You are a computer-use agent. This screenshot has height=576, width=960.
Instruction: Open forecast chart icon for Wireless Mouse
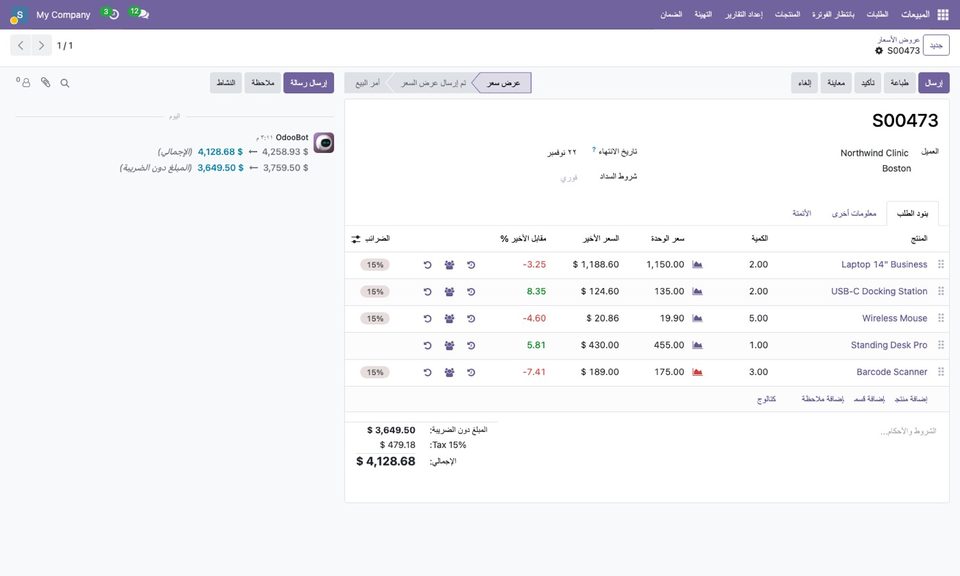tap(697, 318)
